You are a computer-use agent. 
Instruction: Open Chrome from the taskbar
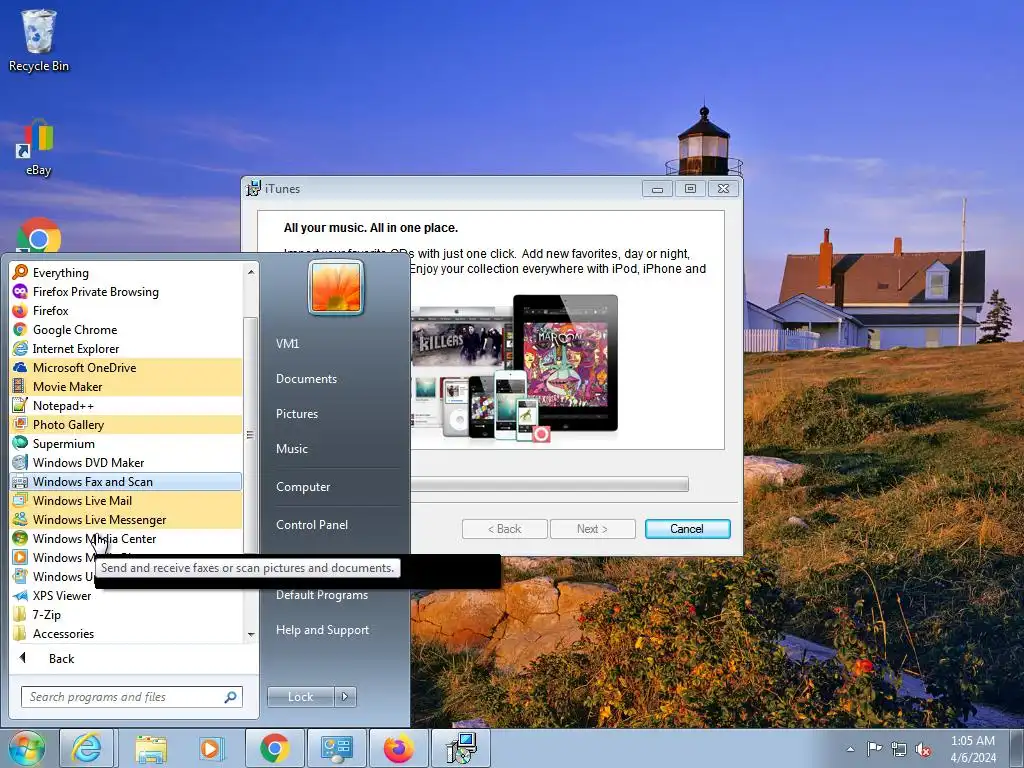click(x=275, y=748)
